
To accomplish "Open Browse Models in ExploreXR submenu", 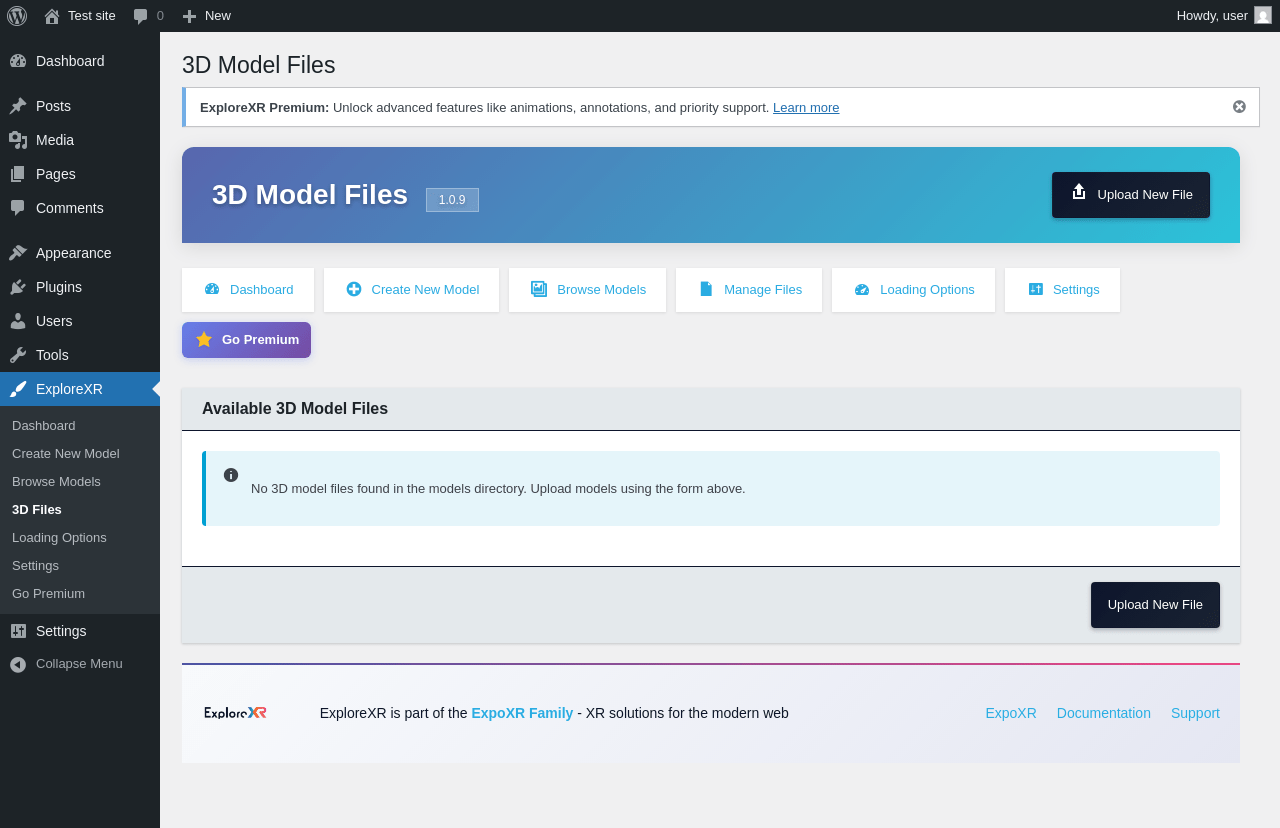I will point(56,482).
